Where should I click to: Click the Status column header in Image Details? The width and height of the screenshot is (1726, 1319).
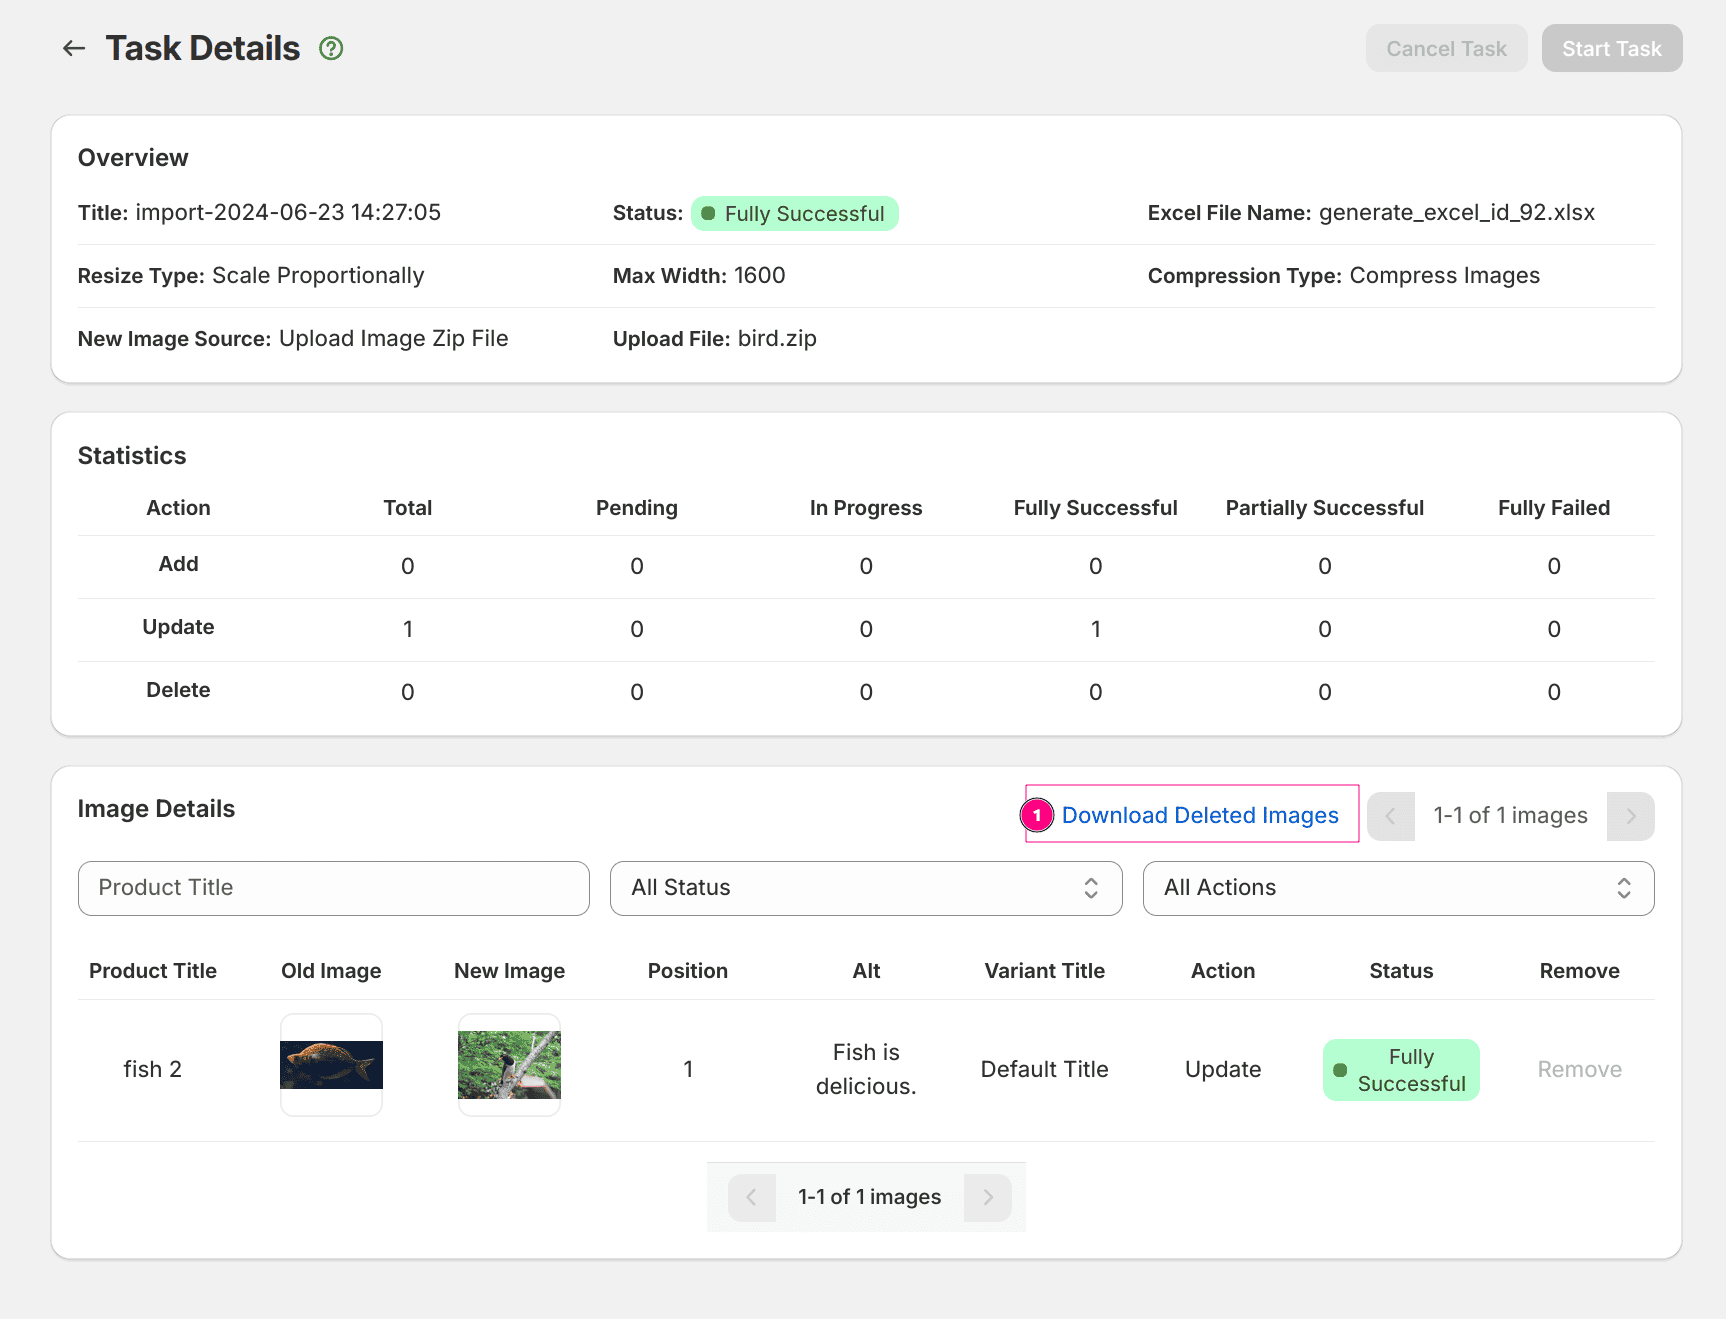coord(1401,971)
